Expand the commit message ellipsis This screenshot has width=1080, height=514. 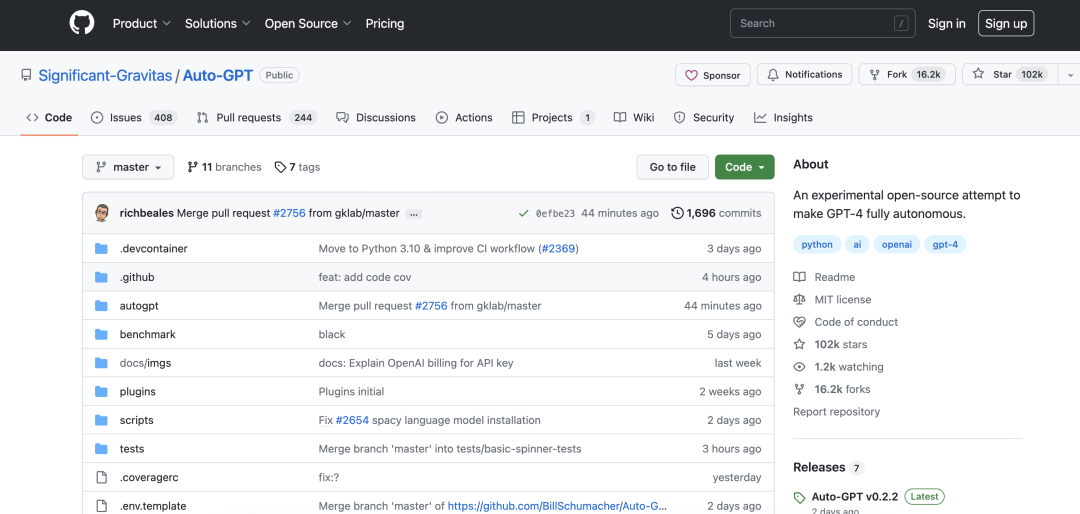[414, 214]
